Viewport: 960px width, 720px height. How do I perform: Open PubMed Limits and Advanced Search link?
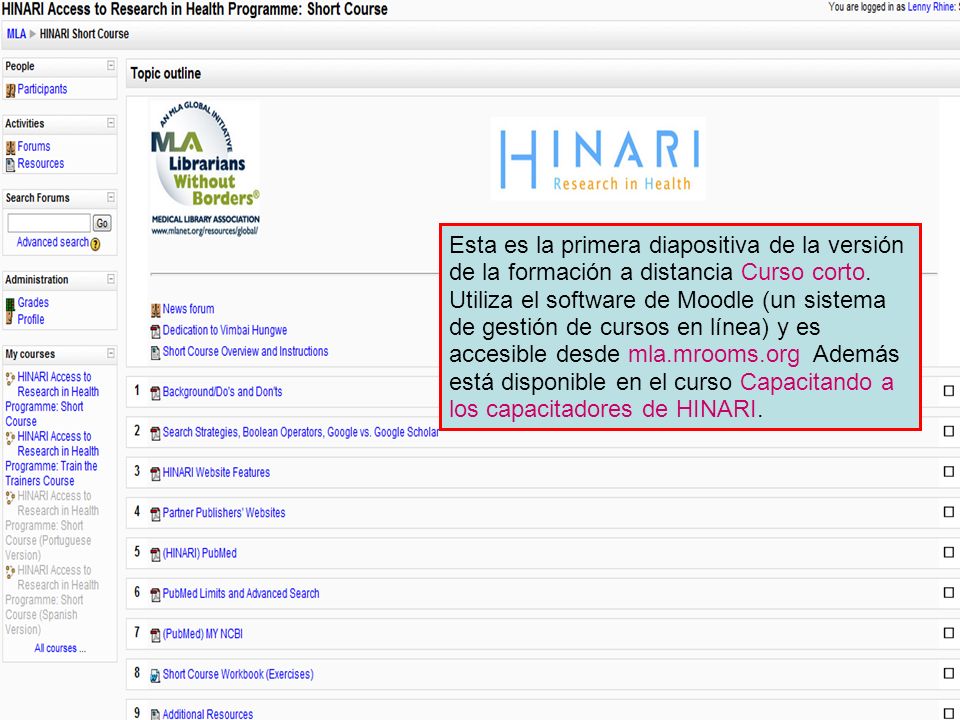coord(241,594)
